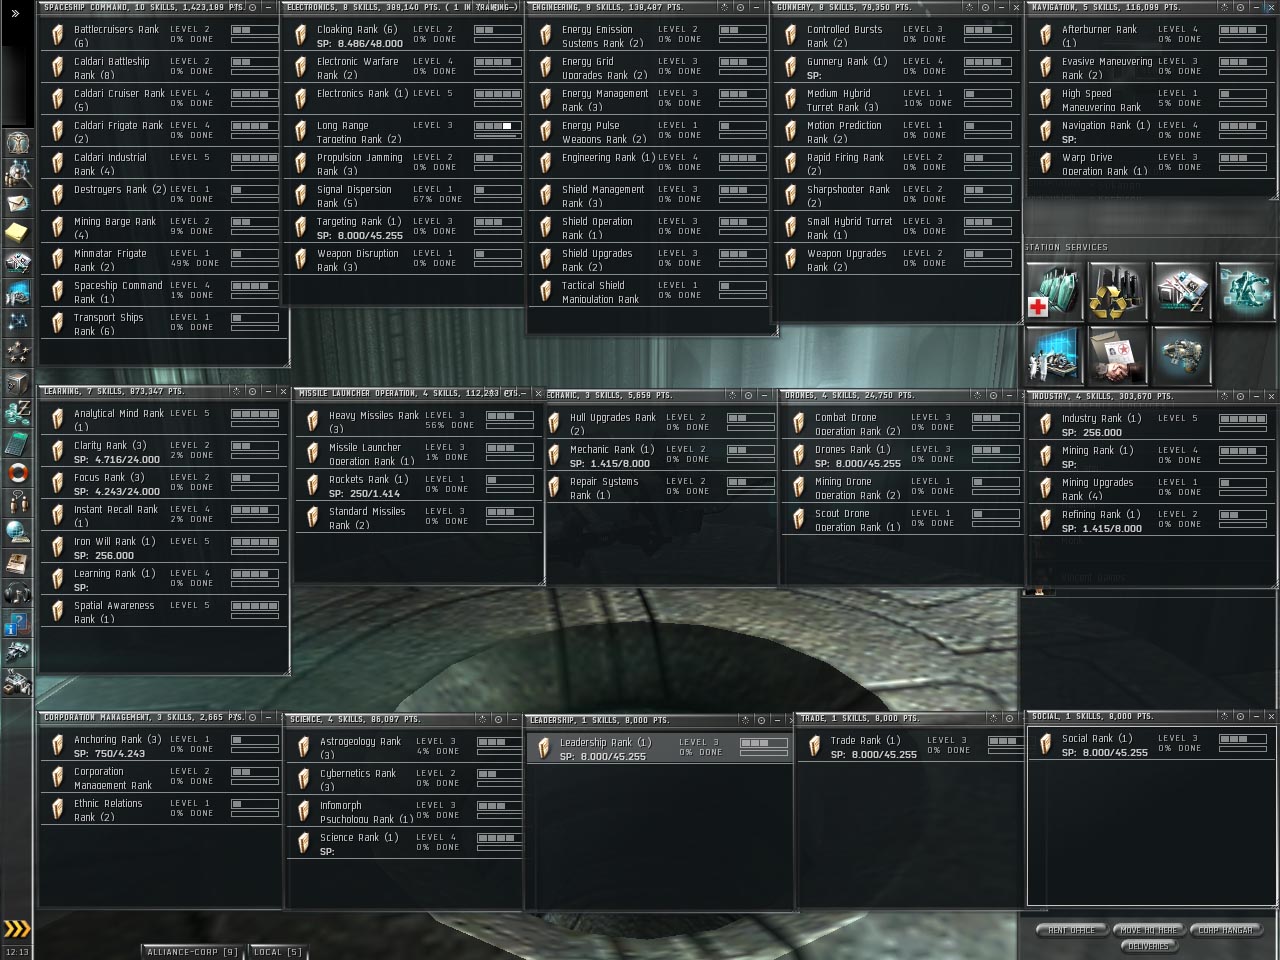1280x960 pixels.
Task: Select the 'Infomorph' skill name text
Action: [x=341, y=806]
